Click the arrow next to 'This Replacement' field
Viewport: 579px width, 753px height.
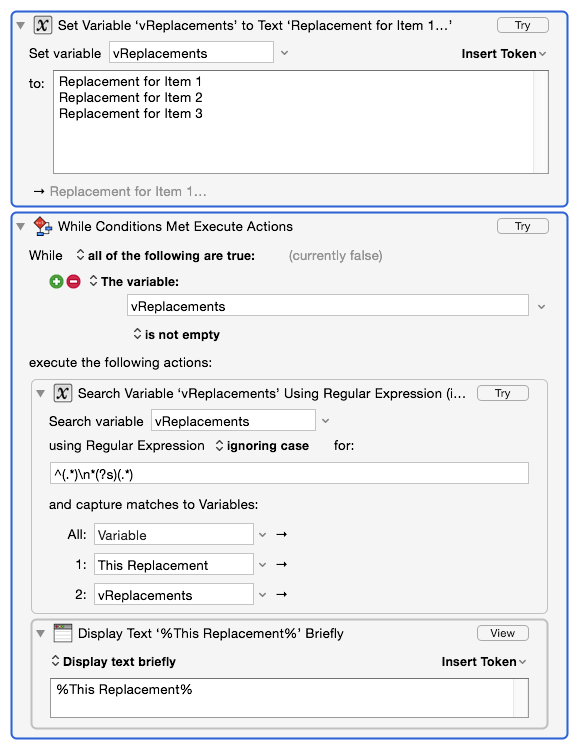(282, 565)
